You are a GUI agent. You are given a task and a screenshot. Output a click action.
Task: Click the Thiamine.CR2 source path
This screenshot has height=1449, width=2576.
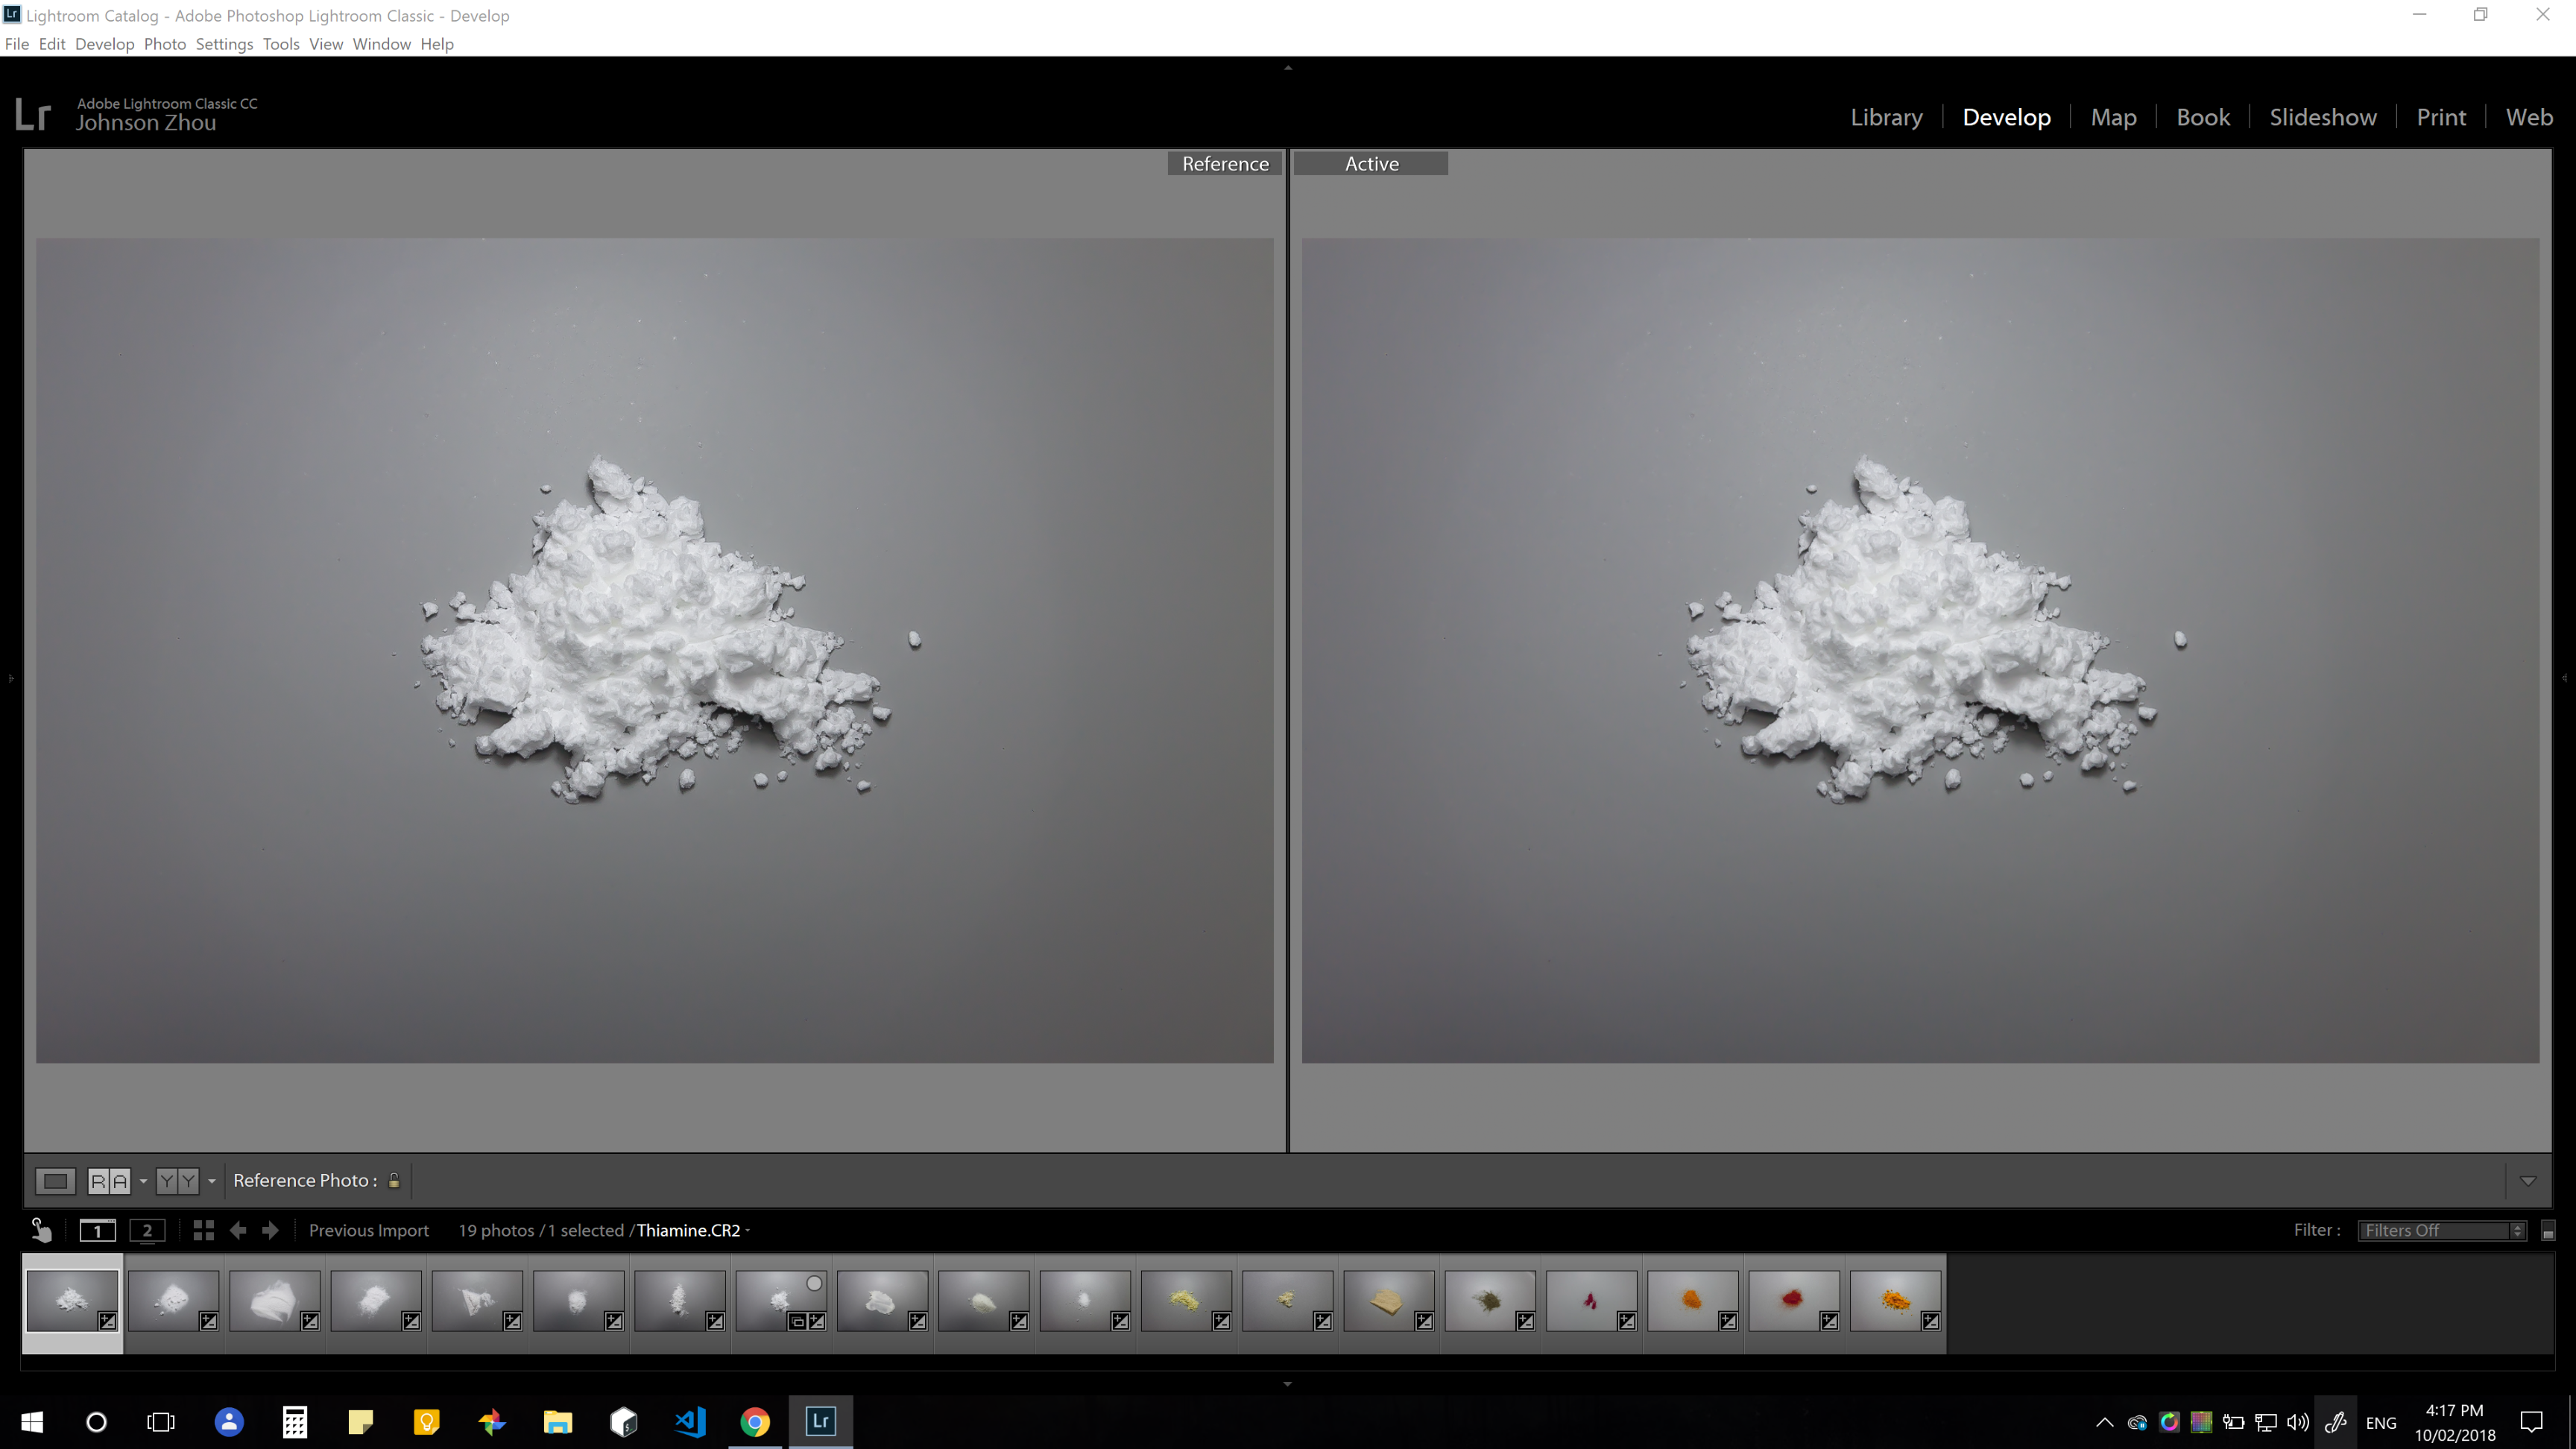690,1230
